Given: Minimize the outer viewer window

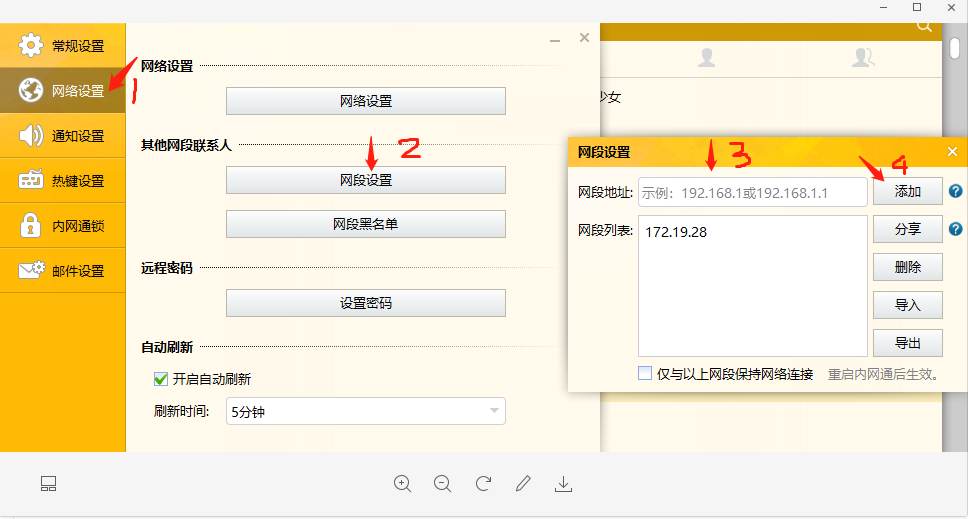Looking at the screenshot, I should coord(883,7).
